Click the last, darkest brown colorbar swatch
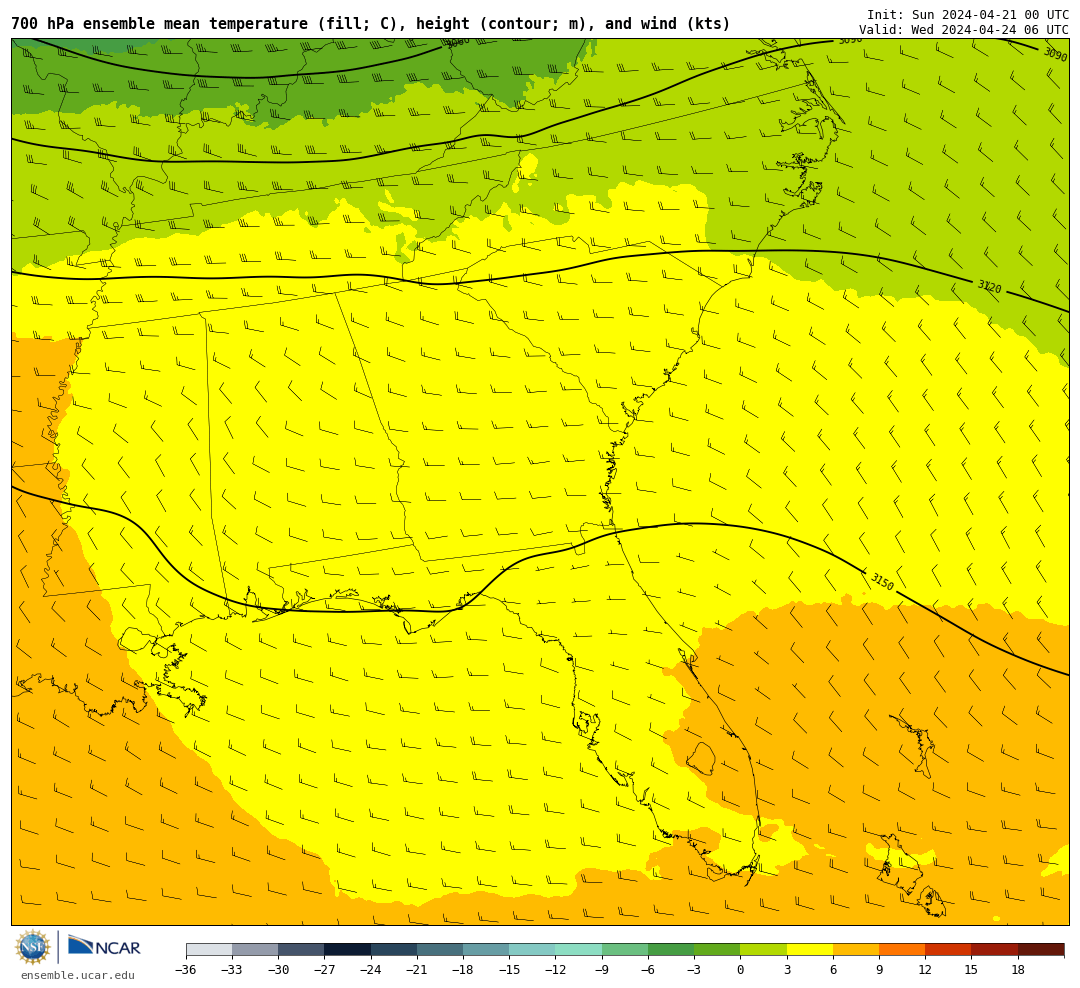The height and width of the screenshot is (988, 1080). click(x=1041, y=950)
